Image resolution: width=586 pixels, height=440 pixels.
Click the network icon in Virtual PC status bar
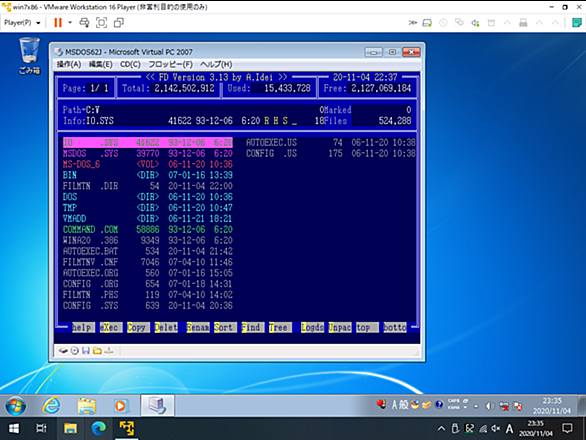109,351
